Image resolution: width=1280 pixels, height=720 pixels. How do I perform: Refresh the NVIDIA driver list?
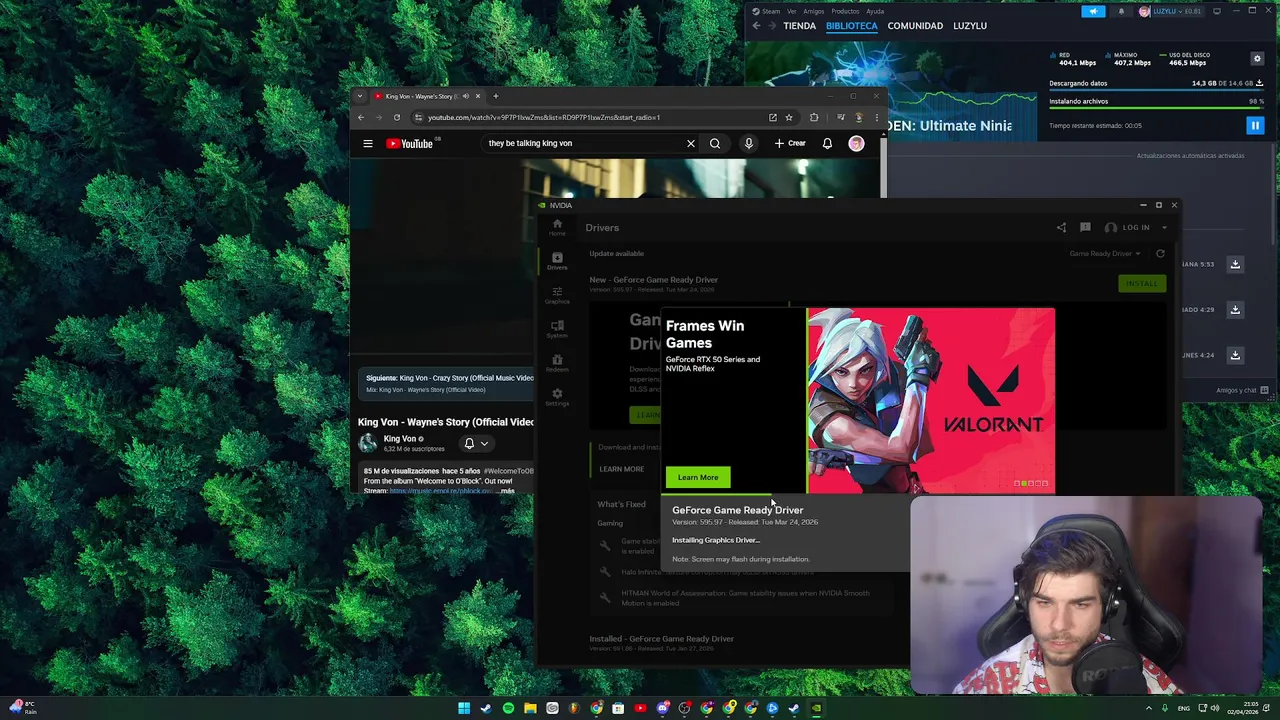(1160, 254)
